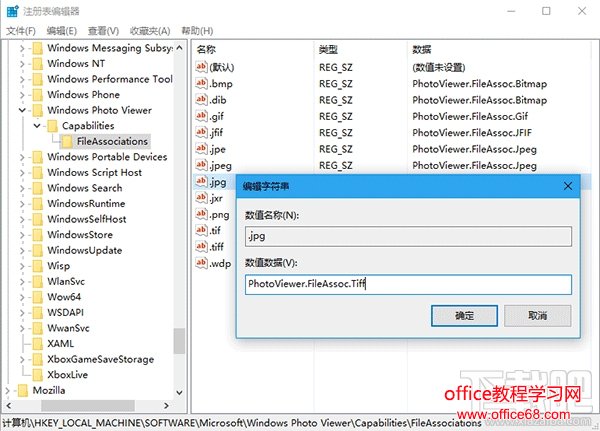The image size is (600, 431).
Task: Click the 名称 column header
Action: tap(206, 49)
